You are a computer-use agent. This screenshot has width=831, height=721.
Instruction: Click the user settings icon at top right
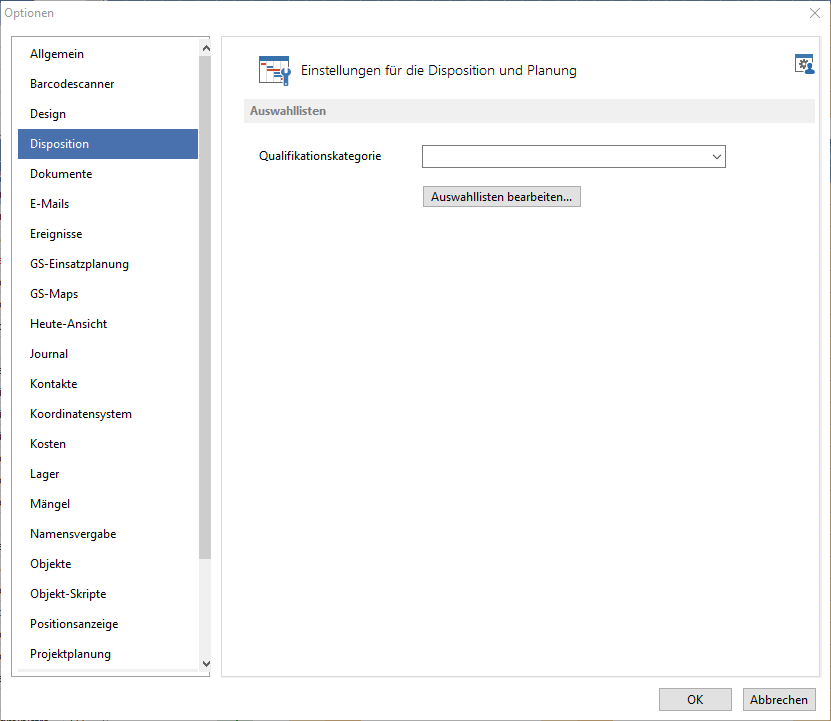point(804,65)
